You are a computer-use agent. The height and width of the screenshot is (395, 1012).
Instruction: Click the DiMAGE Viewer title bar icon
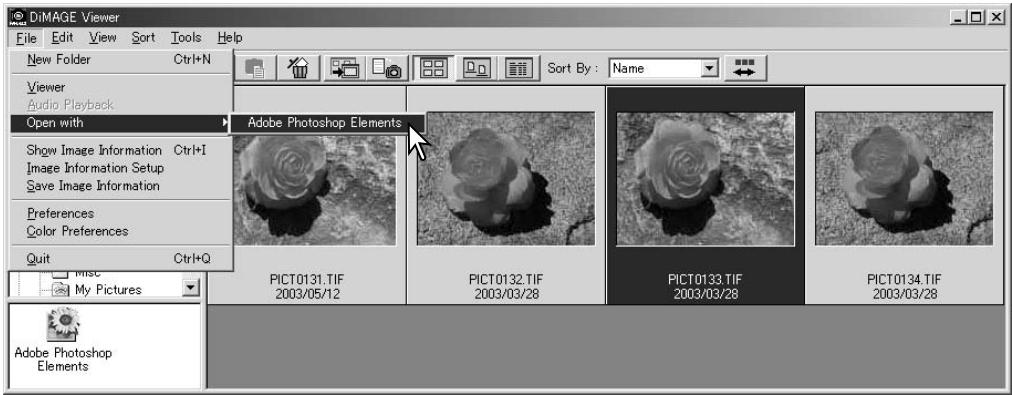click(17, 17)
